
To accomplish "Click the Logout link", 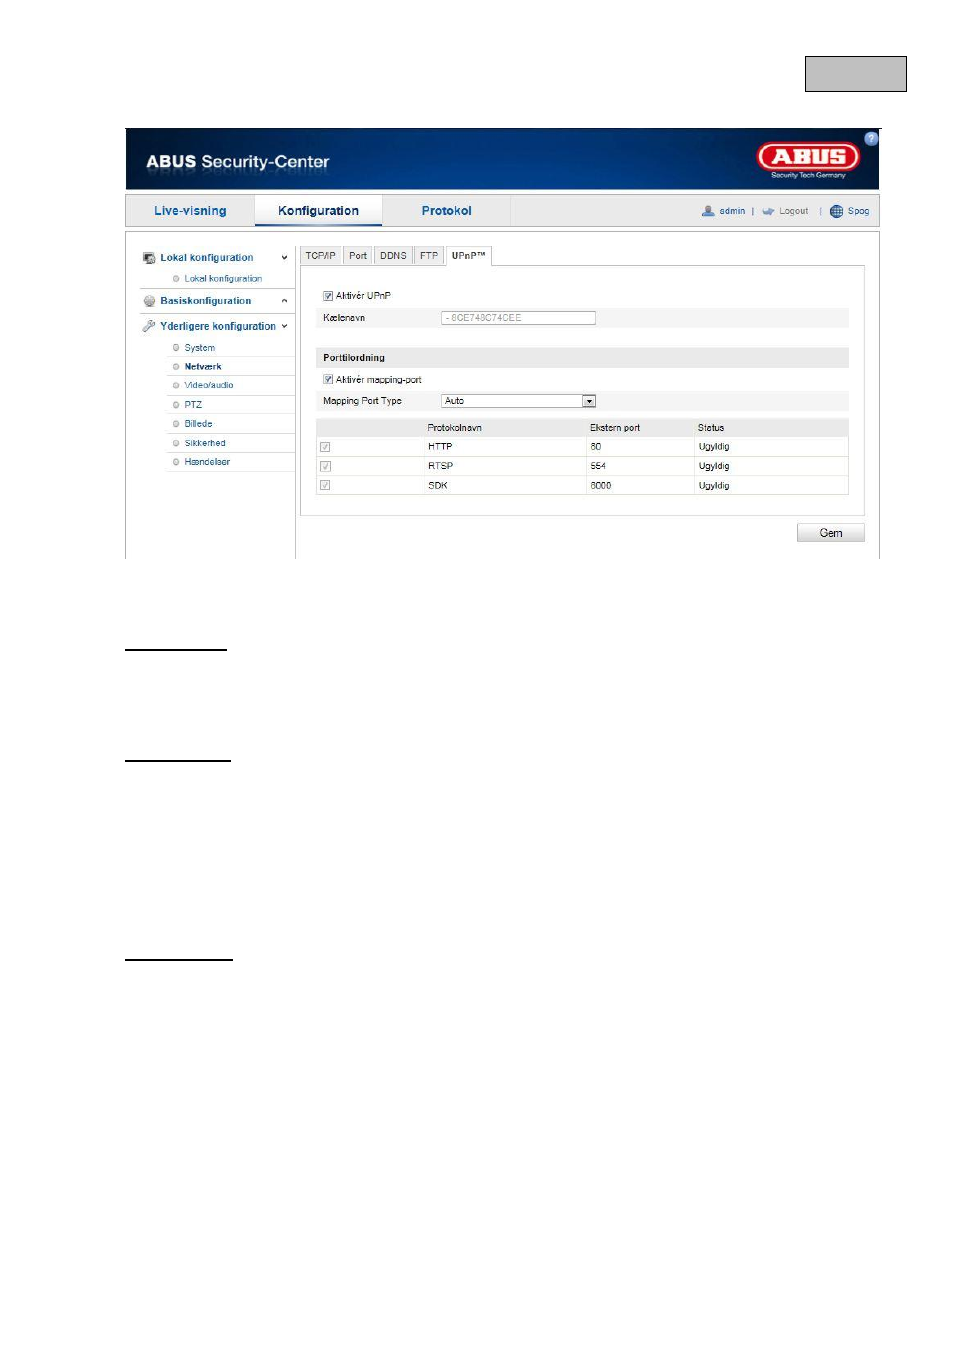I will [x=794, y=211].
